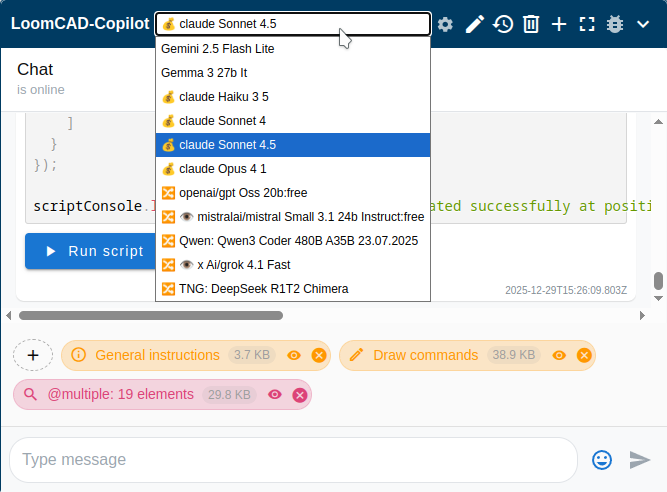Click info icon on General instructions
Viewport: 667px width, 492px height.
pos(79,355)
